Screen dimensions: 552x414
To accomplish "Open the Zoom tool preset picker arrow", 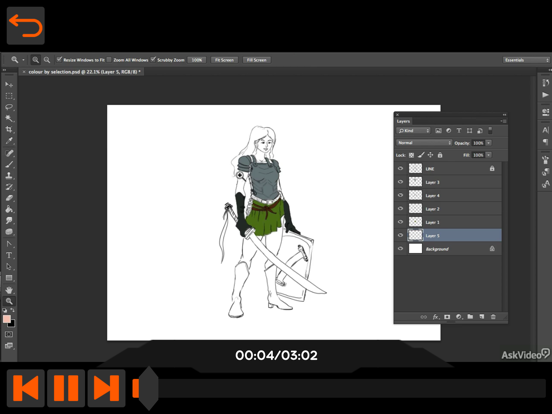I will coord(23,60).
